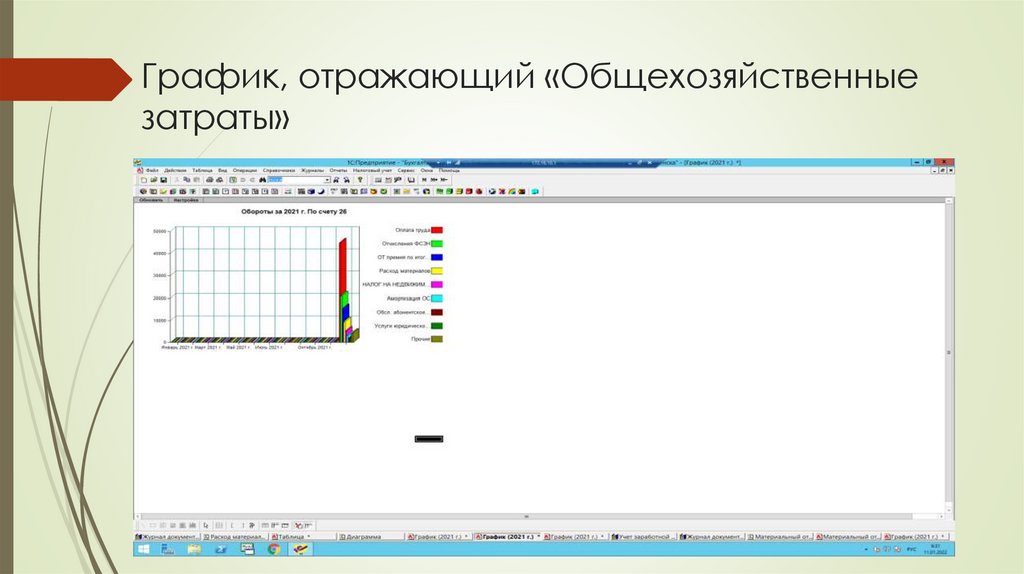Switch to the Диаграмма window tab

[372, 537]
